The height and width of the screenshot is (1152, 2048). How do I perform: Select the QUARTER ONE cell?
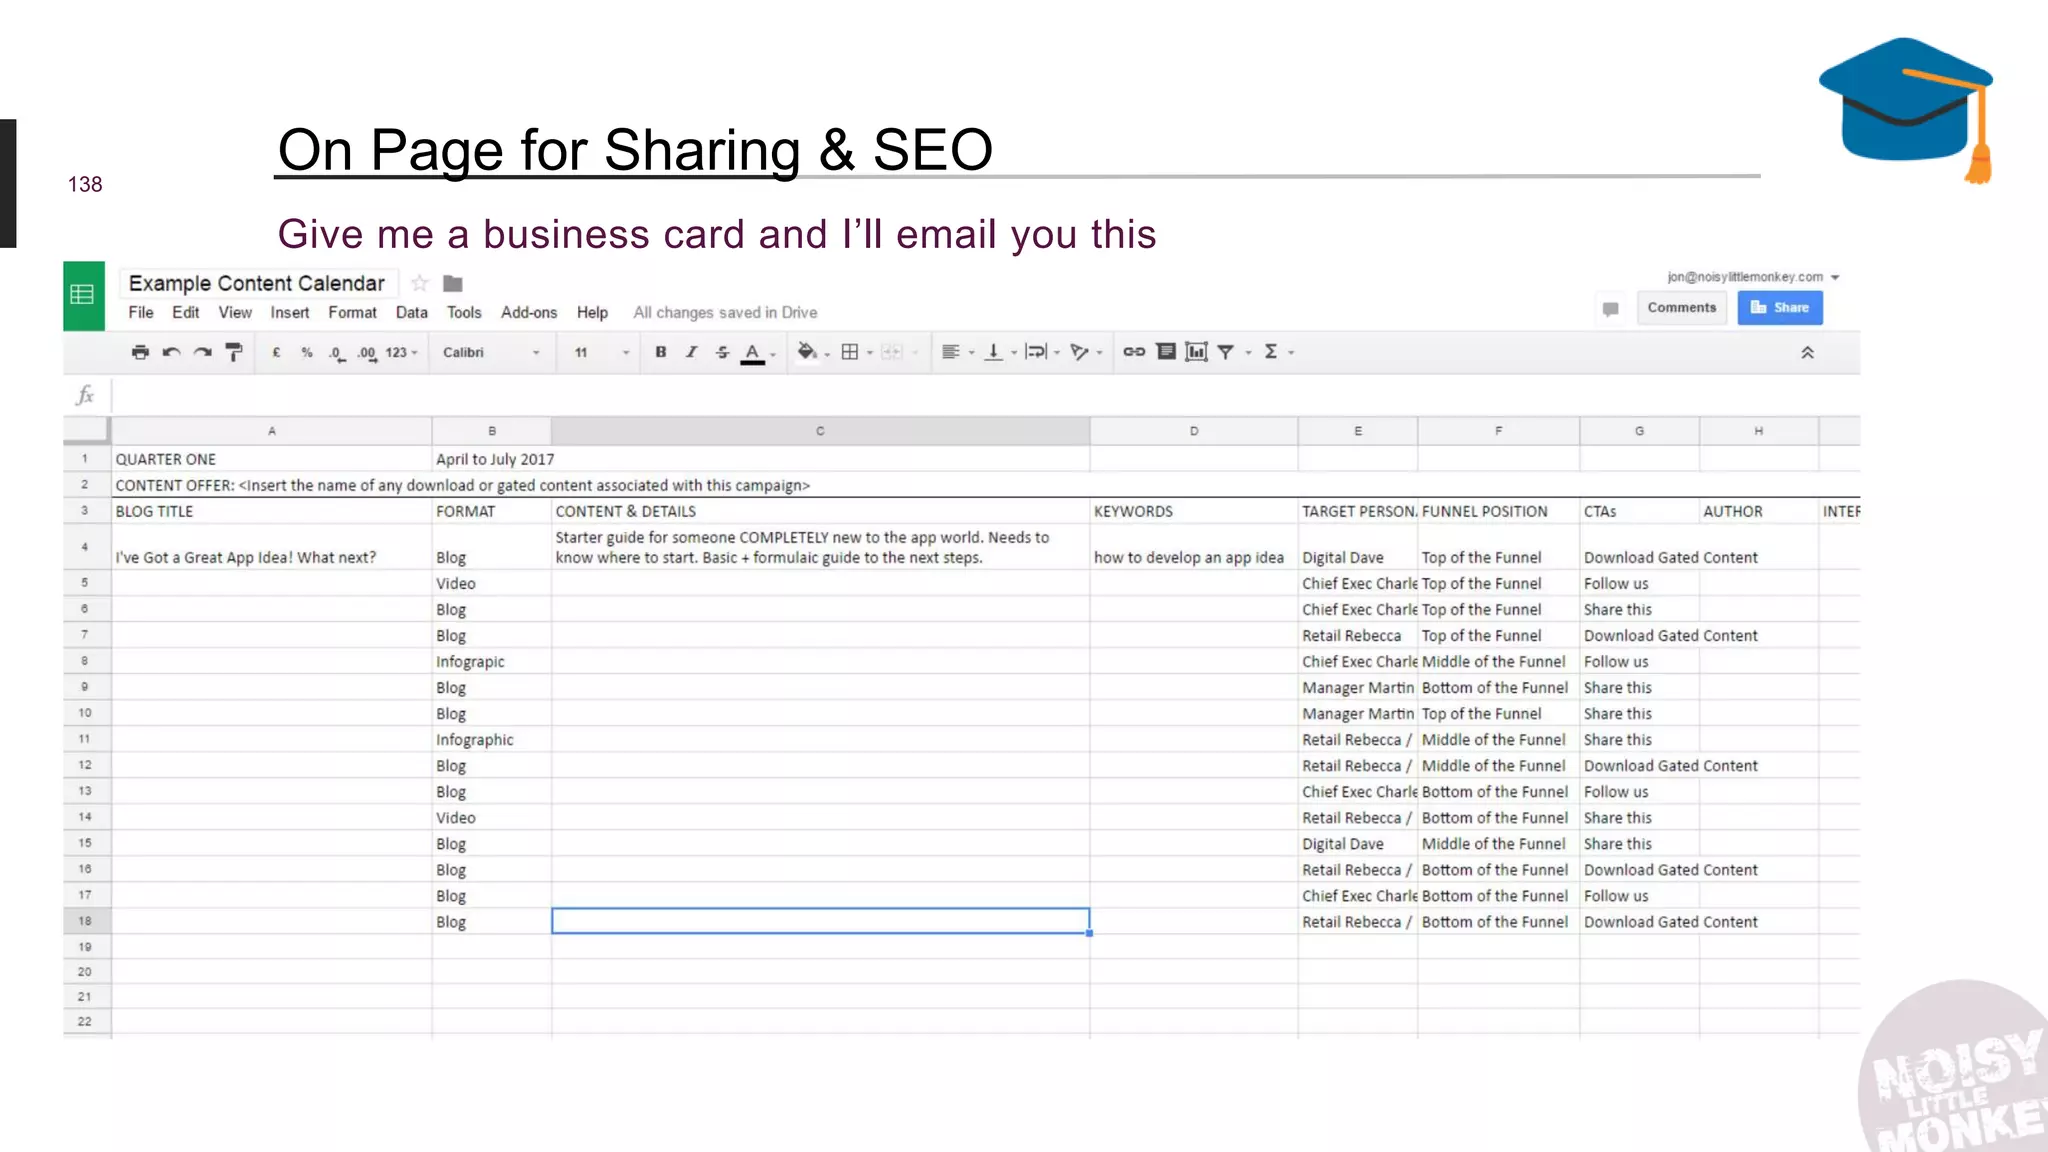271,459
